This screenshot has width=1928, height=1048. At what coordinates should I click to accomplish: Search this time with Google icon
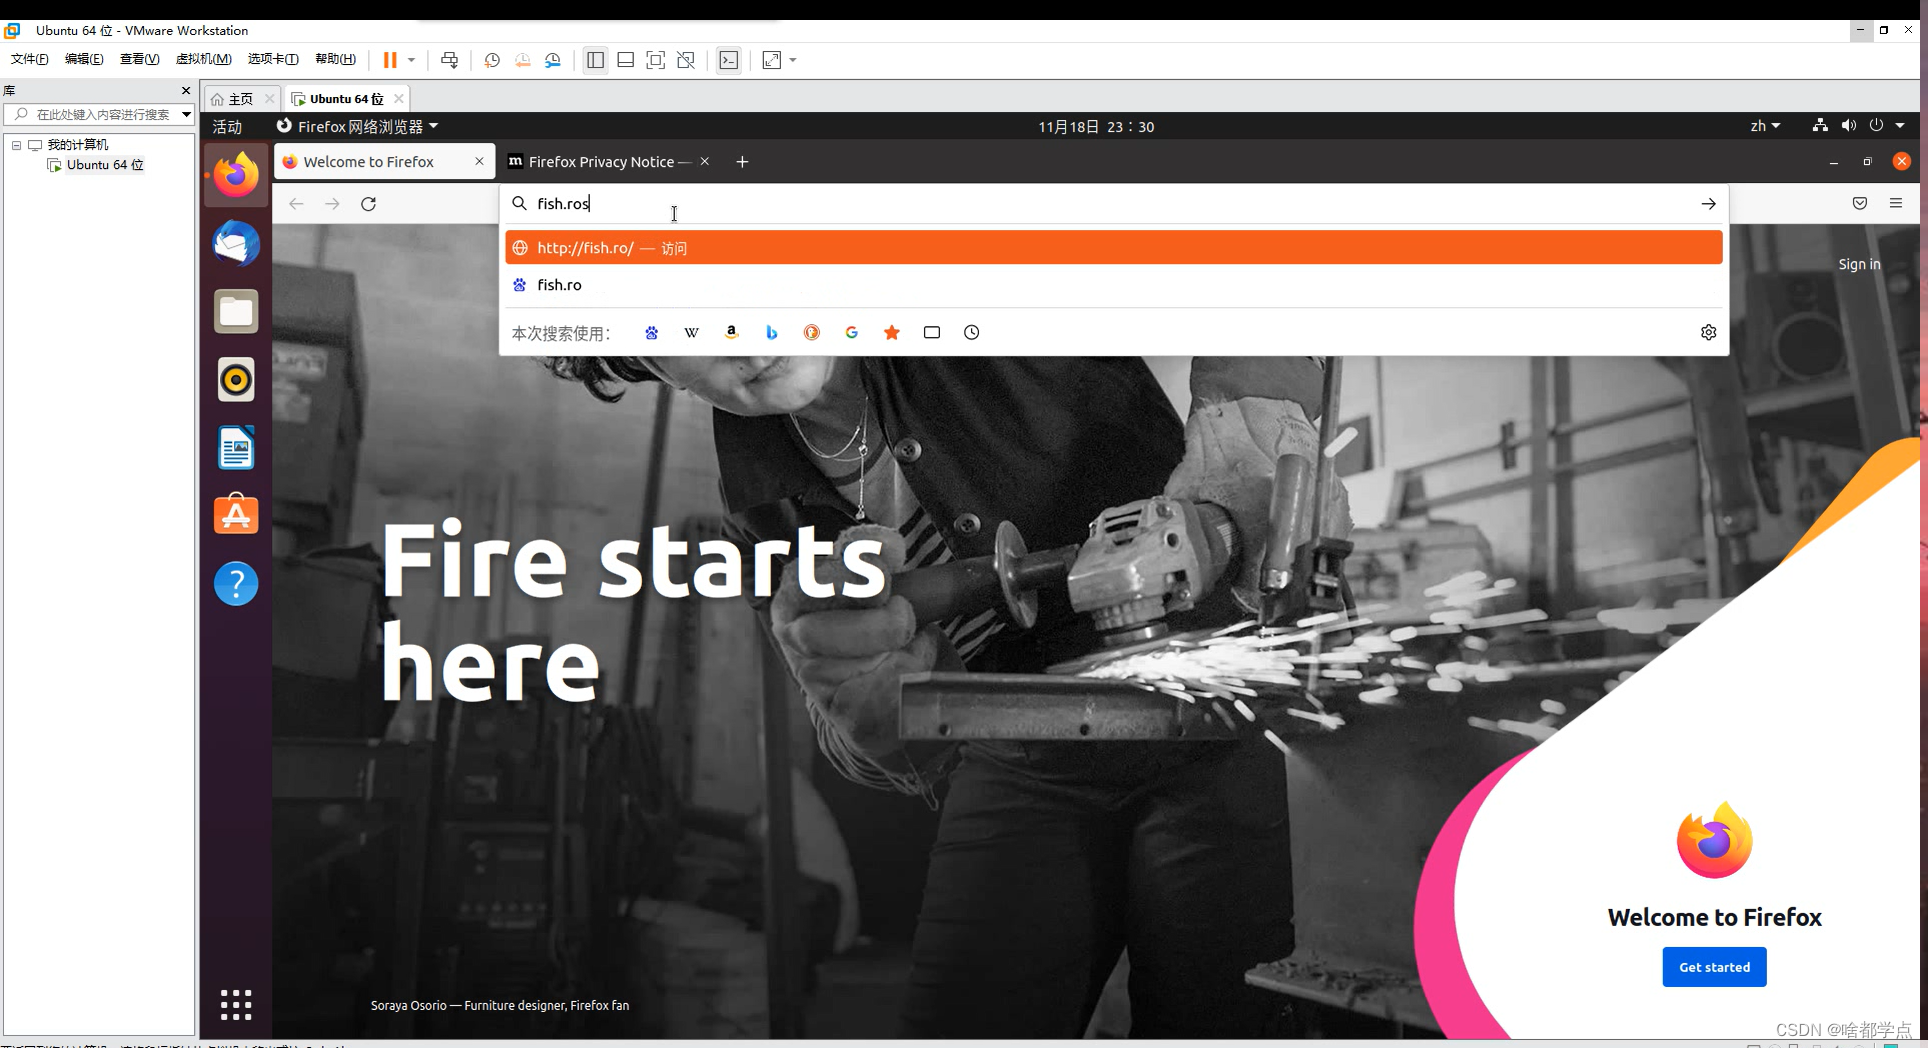(x=851, y=333)
